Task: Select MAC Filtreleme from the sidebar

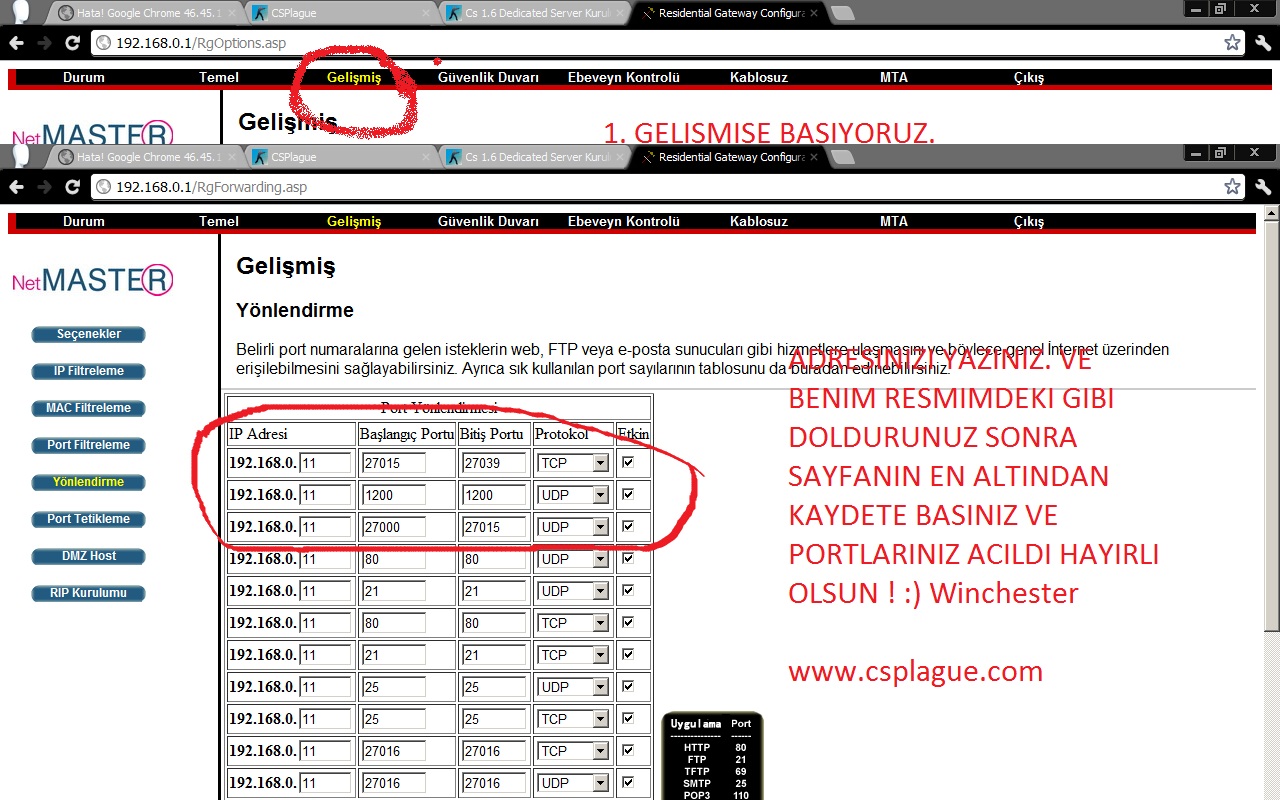Action: 88,408
